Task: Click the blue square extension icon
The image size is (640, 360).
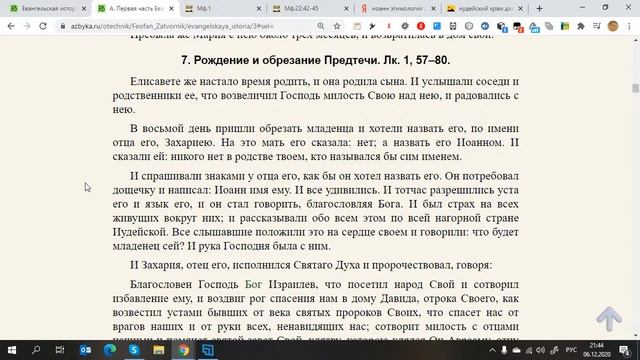Action: tap(437, 26)
